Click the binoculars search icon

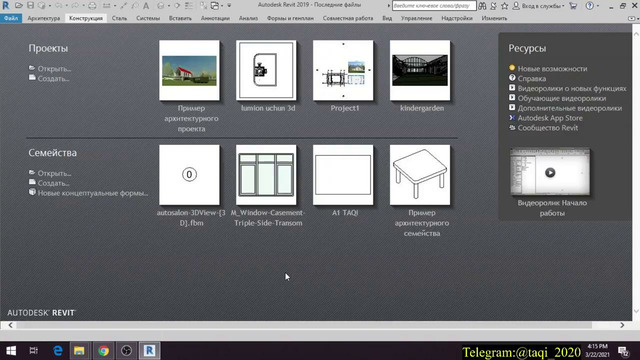[482, 6]
